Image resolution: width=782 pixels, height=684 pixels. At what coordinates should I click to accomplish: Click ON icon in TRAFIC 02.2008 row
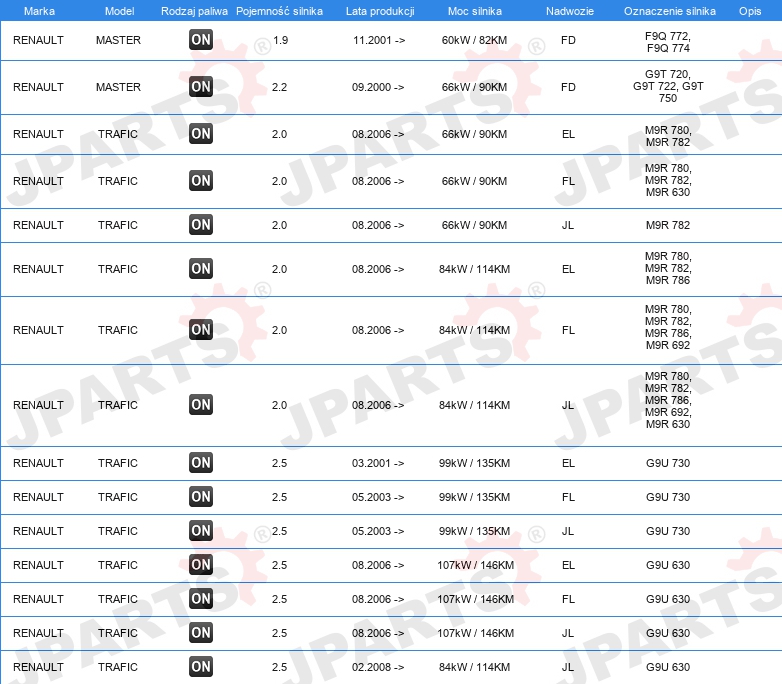click(x=201, y=666)
